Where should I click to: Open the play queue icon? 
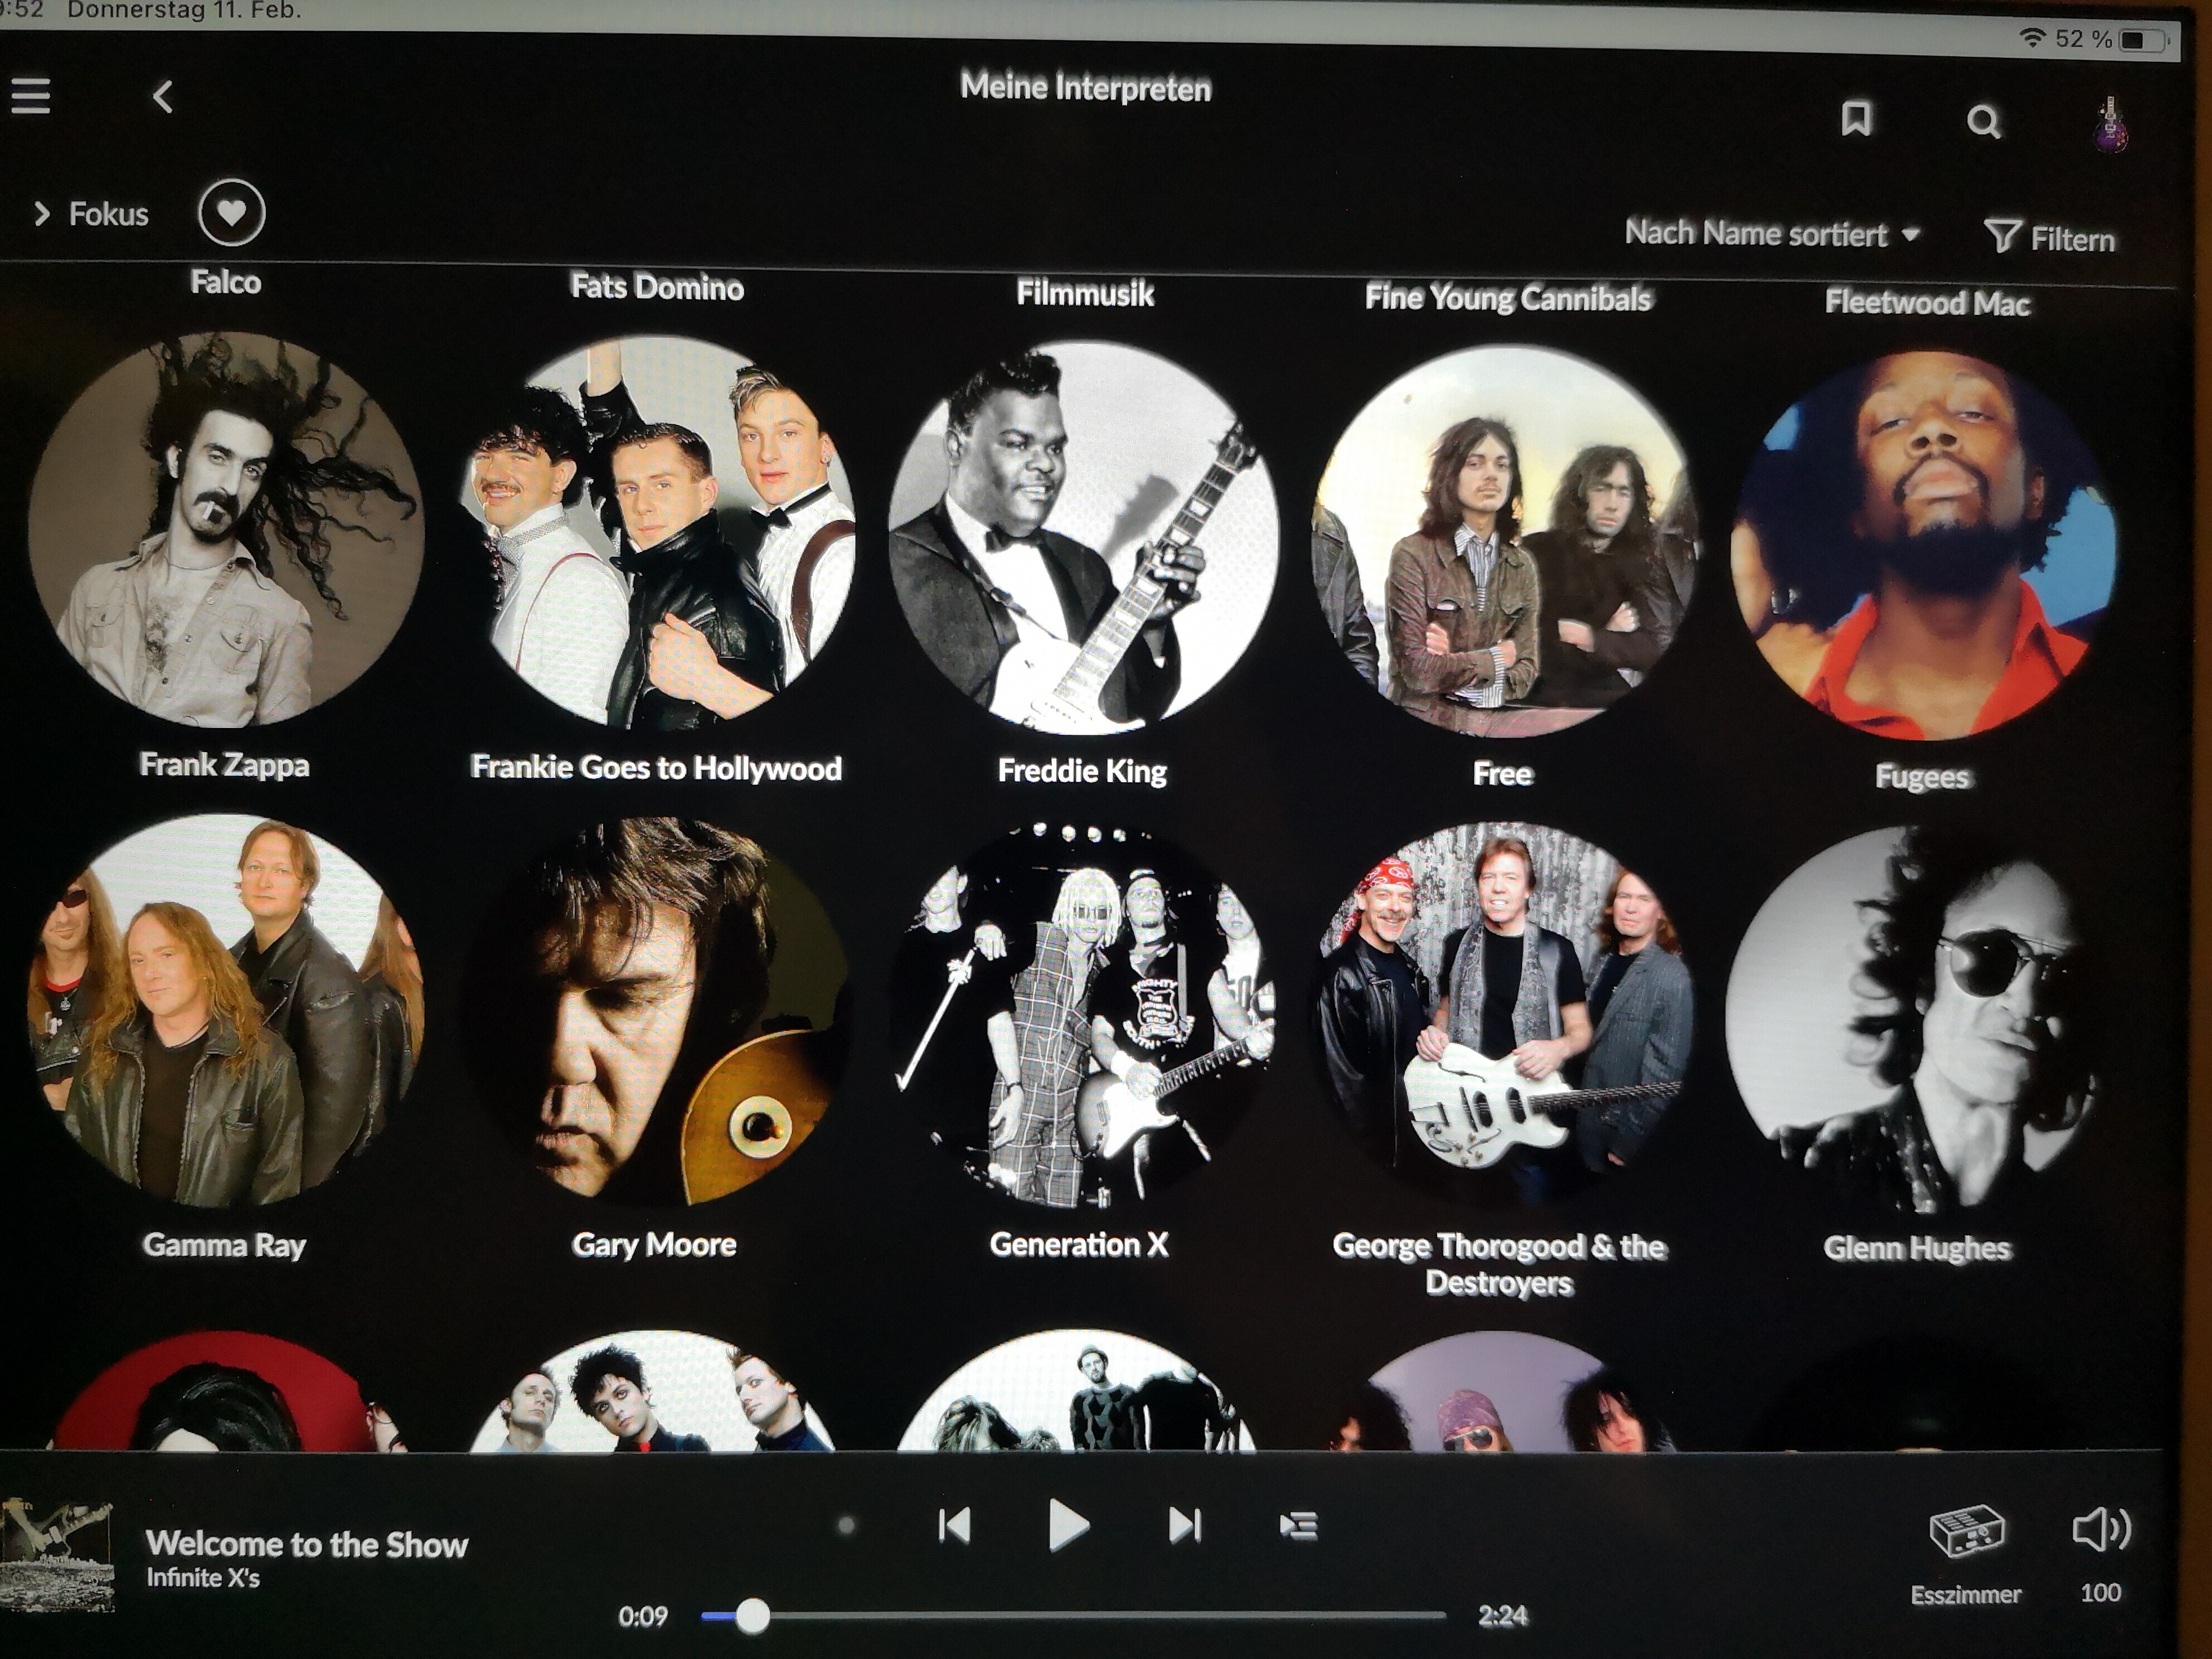(x=1298, y=1526)
